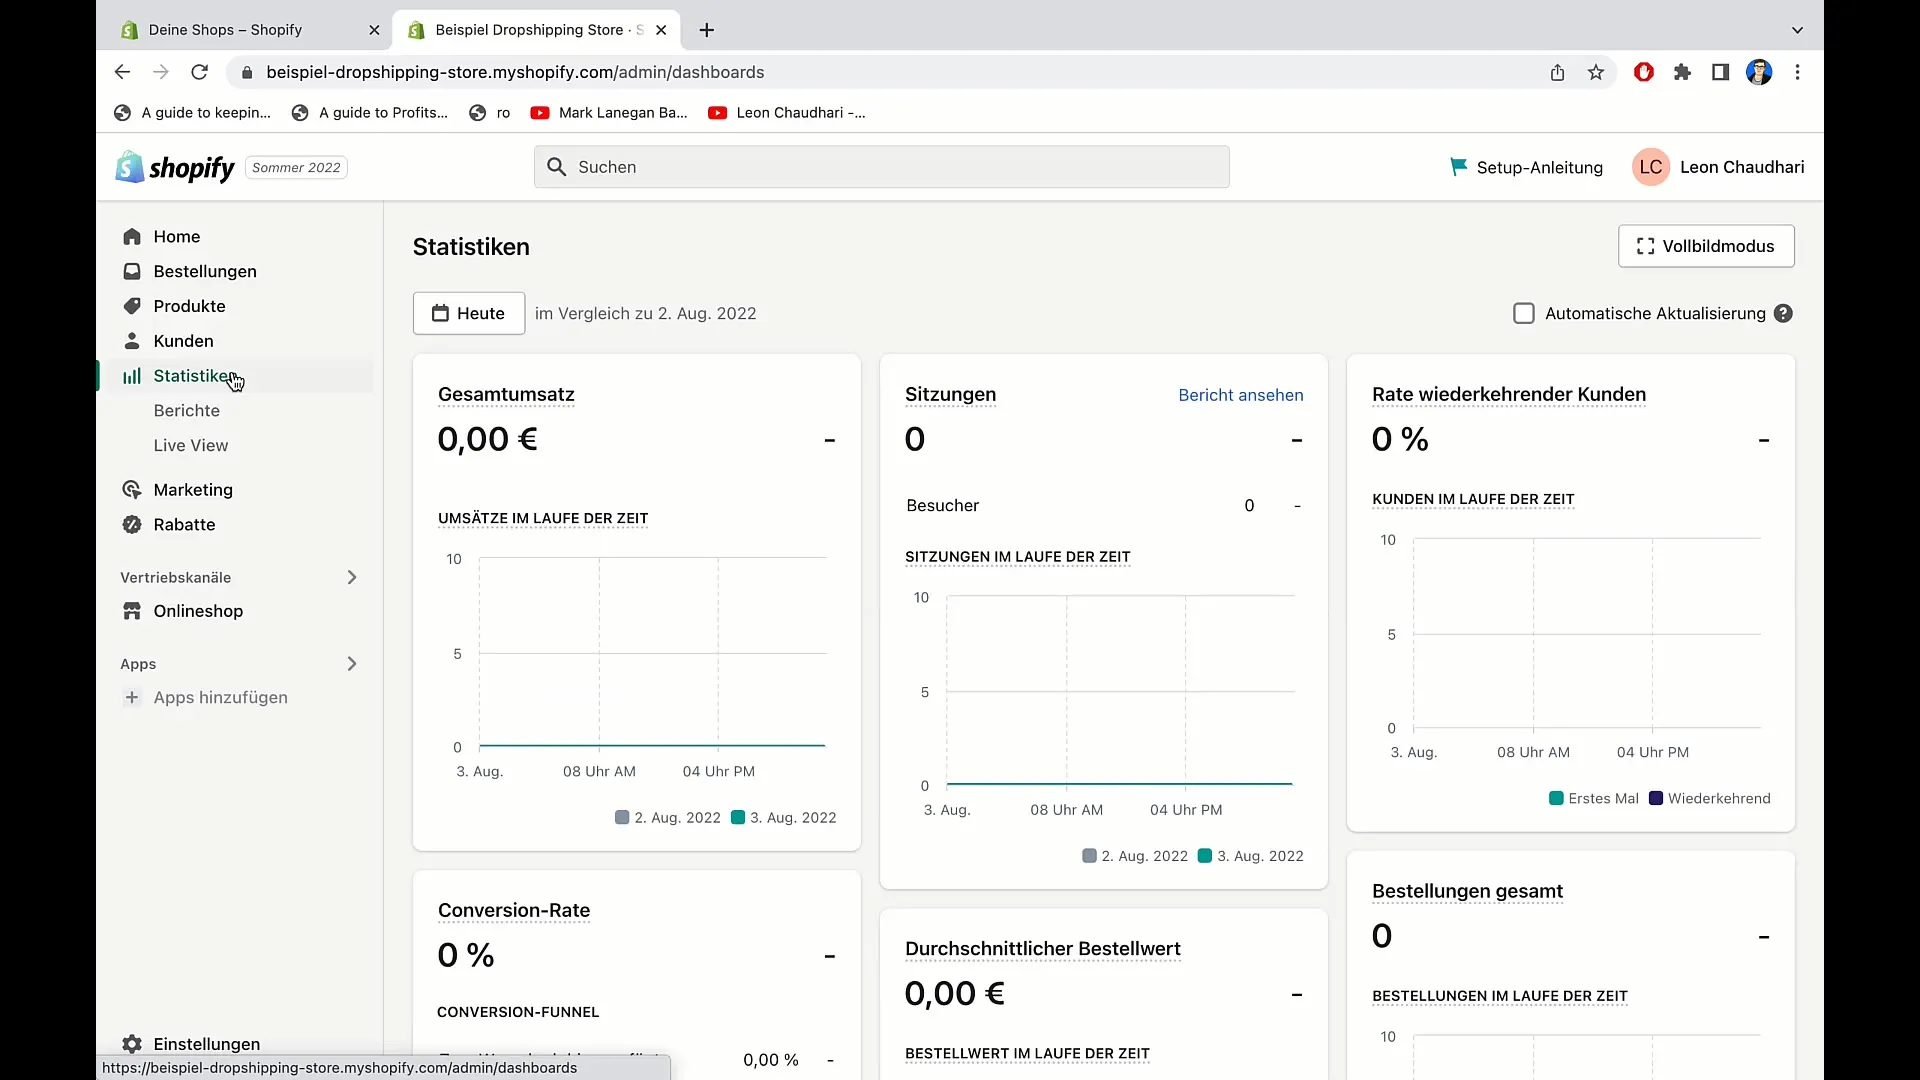The width and height of the screenshot is (1920, 1080).
Task: Click the Einstellungen gear icon
Action: [131, 1043]
